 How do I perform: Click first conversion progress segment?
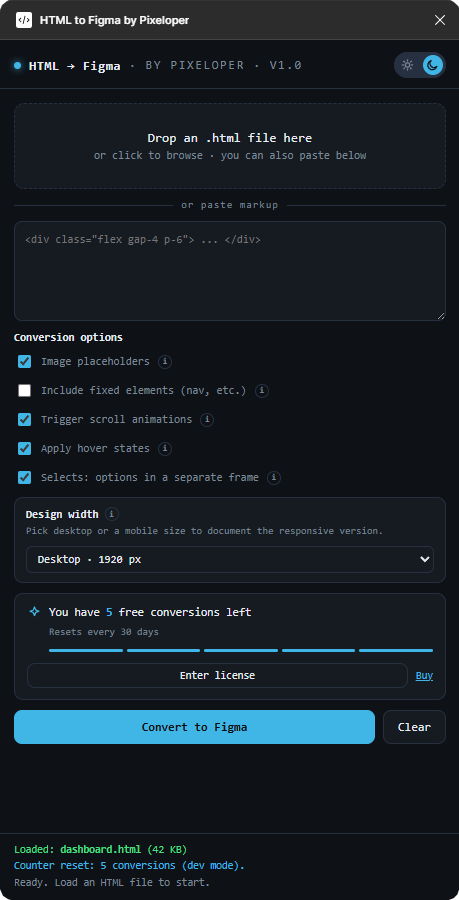pyautogui.click(x=86, y=650)
